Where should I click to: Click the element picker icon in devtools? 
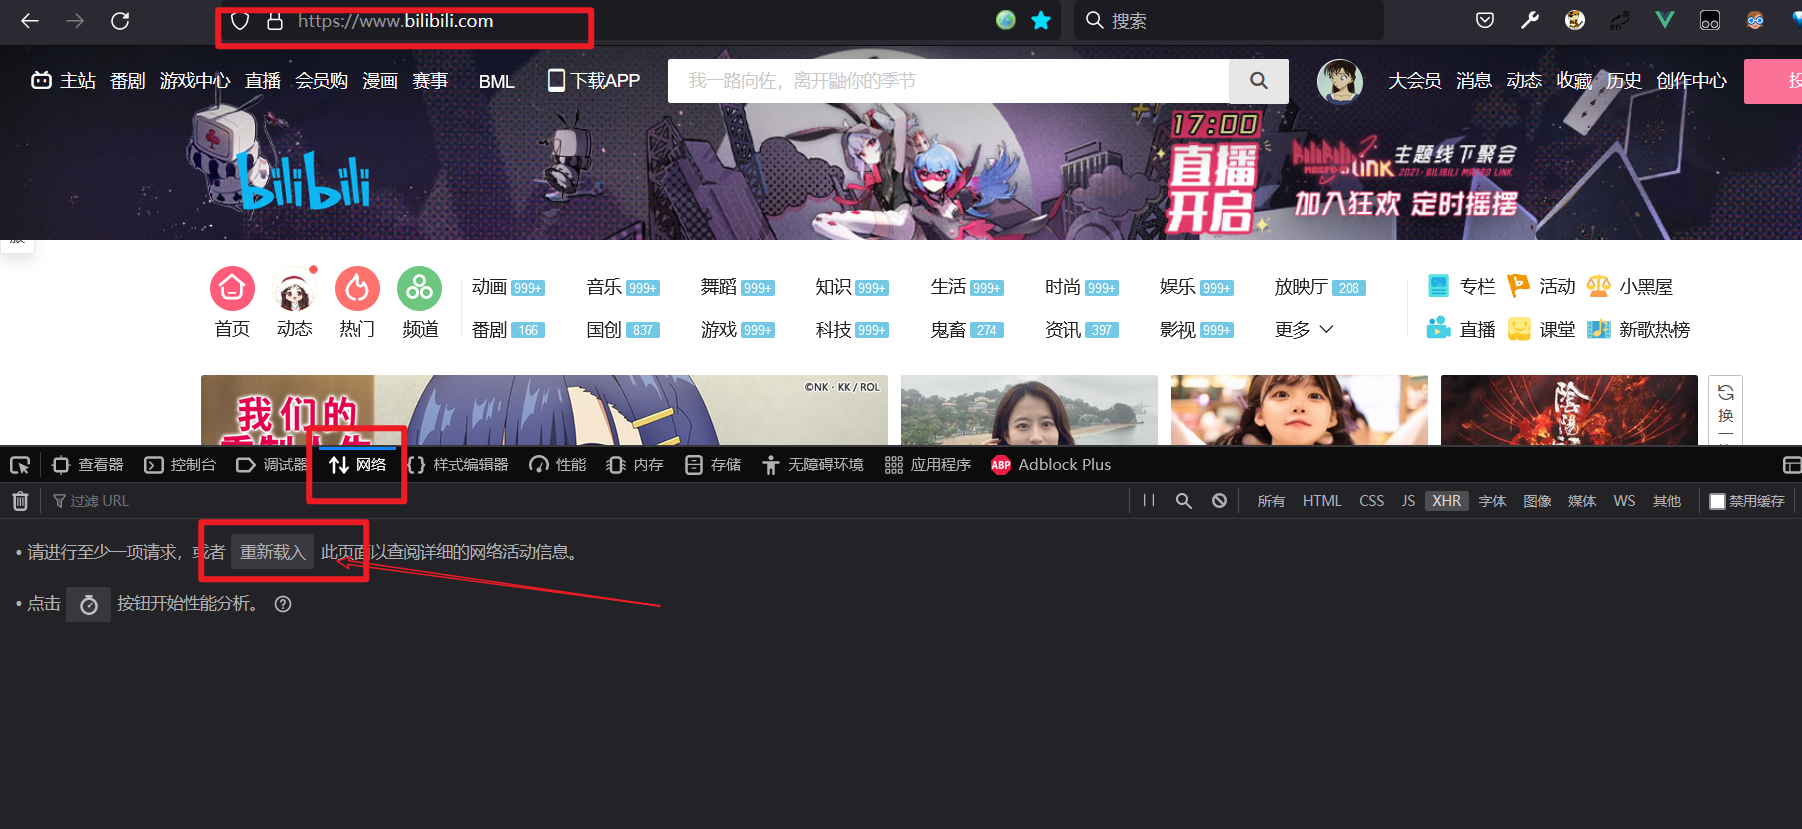tap(19, 465)
